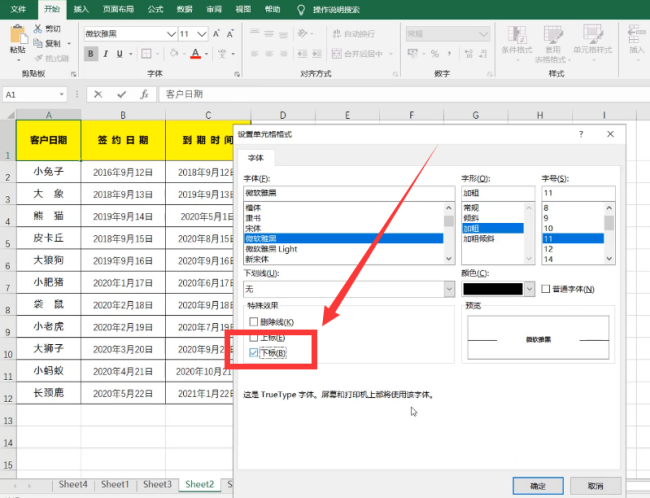The height and width of the screenshot is (498, 650).
Task: Click the Fill Color bucket icon
Action: [174, 53]
